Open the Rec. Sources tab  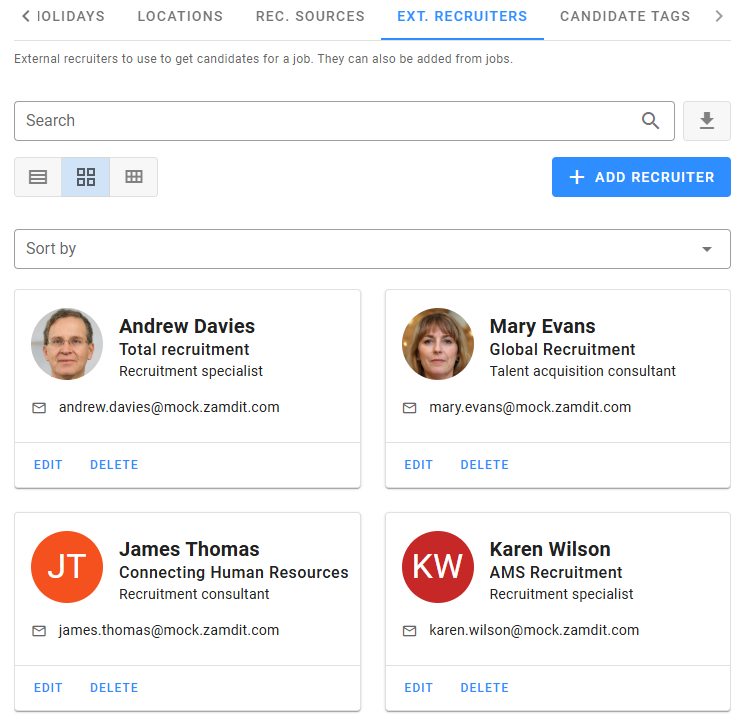tap(310, 16)
